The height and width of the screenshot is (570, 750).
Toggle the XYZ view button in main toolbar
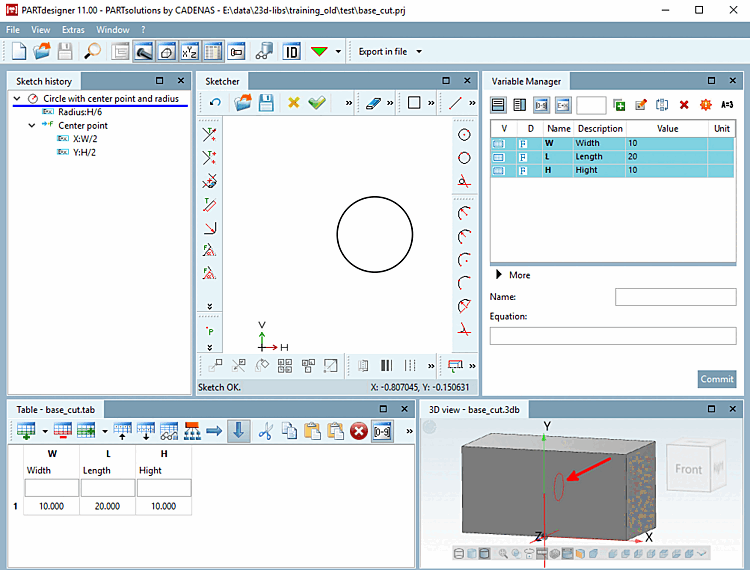pos(189,51)
